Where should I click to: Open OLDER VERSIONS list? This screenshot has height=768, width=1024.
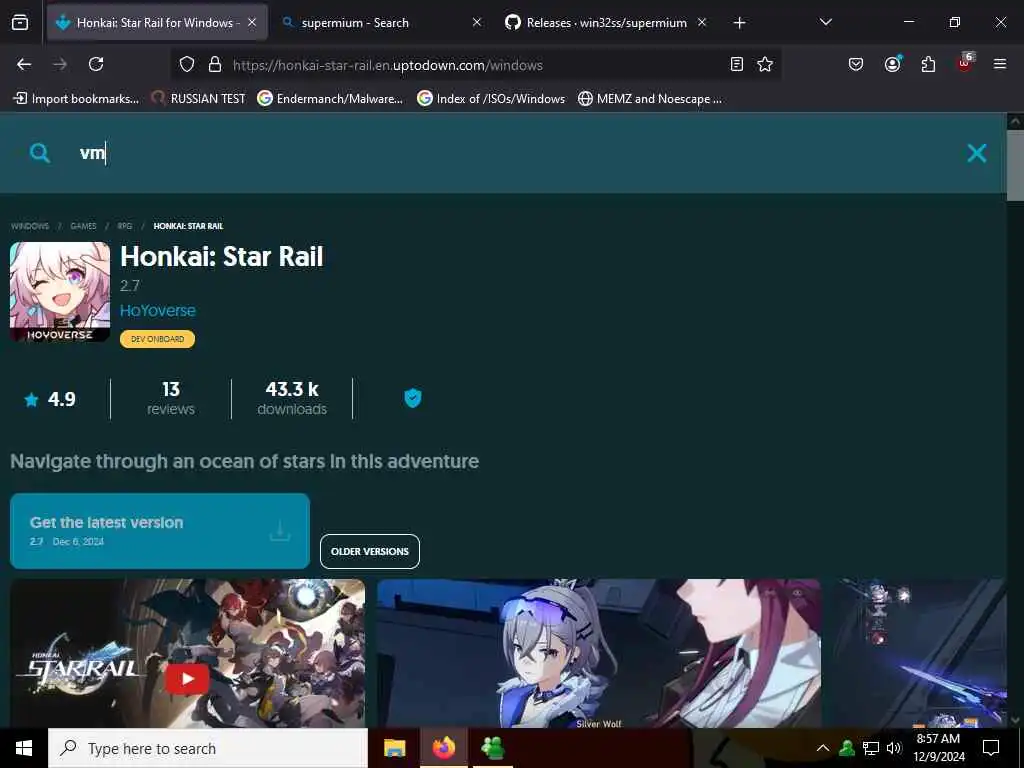click(370, 551)
